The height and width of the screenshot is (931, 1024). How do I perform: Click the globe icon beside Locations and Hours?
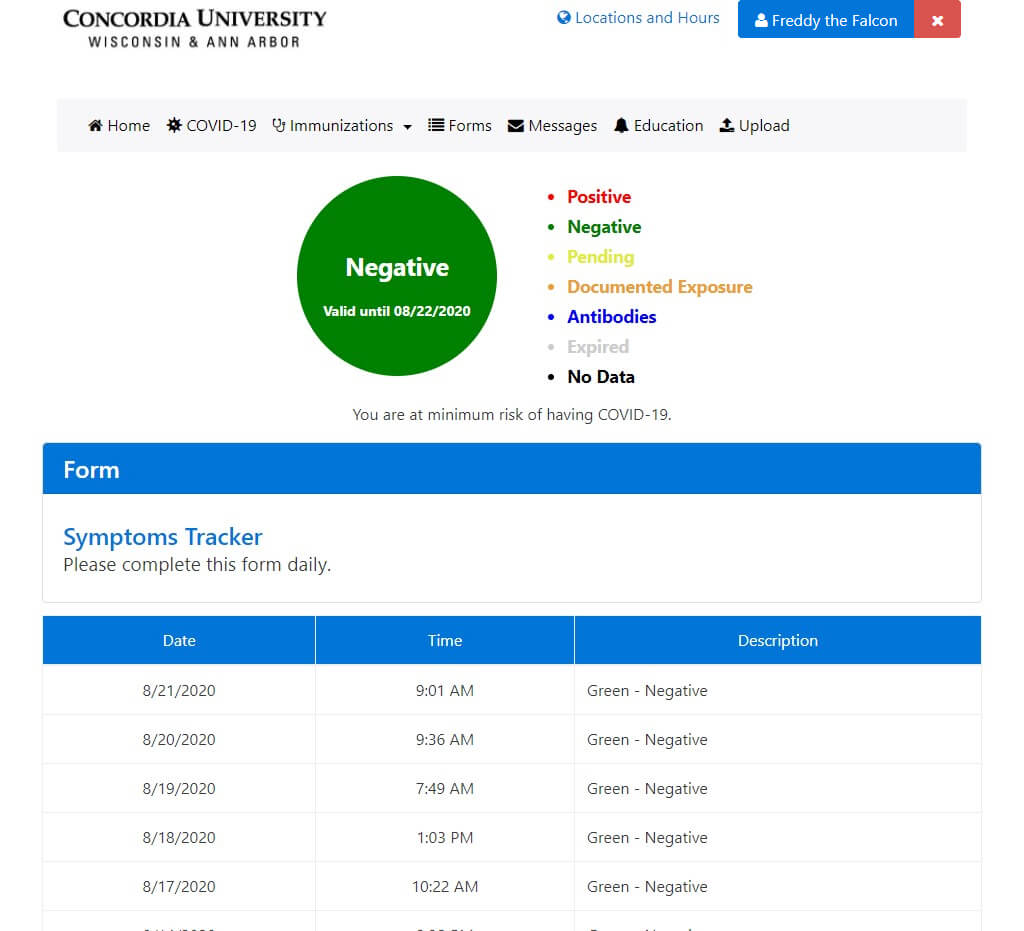tap(564, 18)
